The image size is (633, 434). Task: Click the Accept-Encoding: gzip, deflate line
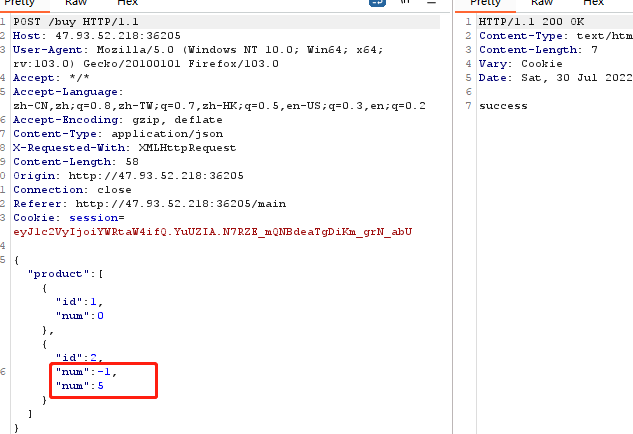tap(117, 120)
